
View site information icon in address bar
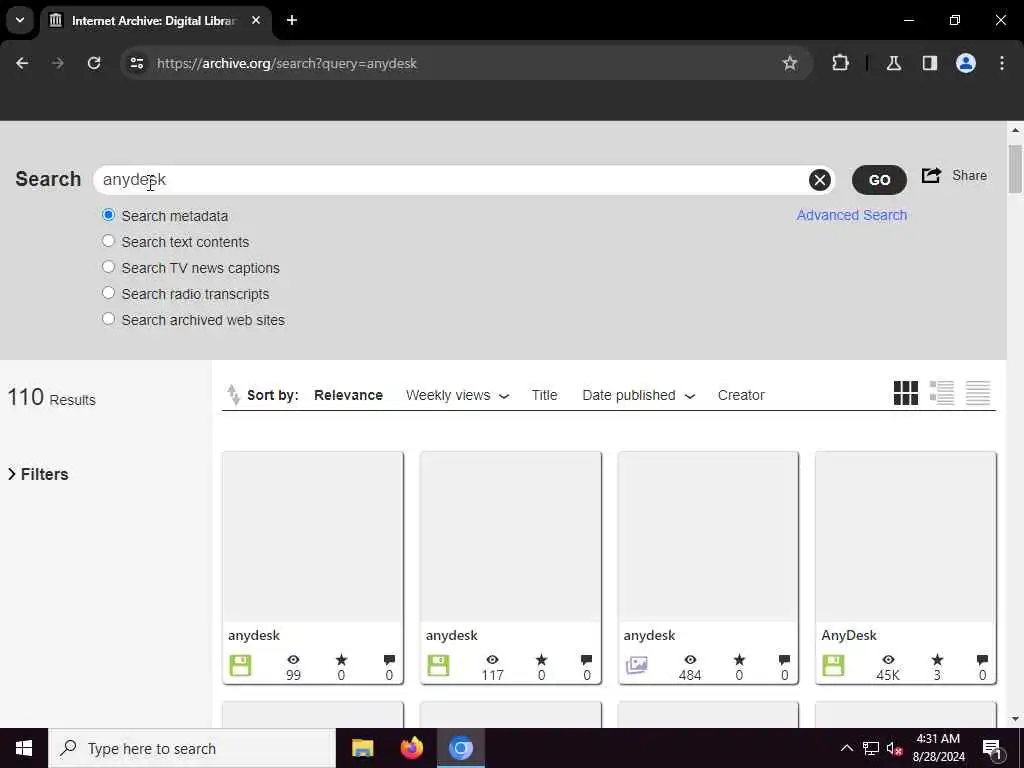(137, 63)
